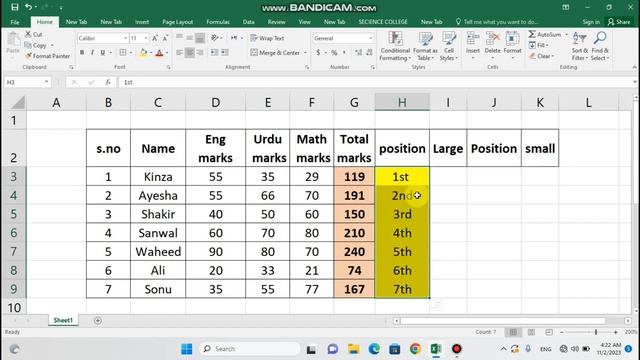This screenshot has height=360, width=640.
Task: Open the Merge & Center dropdown arrow
Action: (305, 53)
